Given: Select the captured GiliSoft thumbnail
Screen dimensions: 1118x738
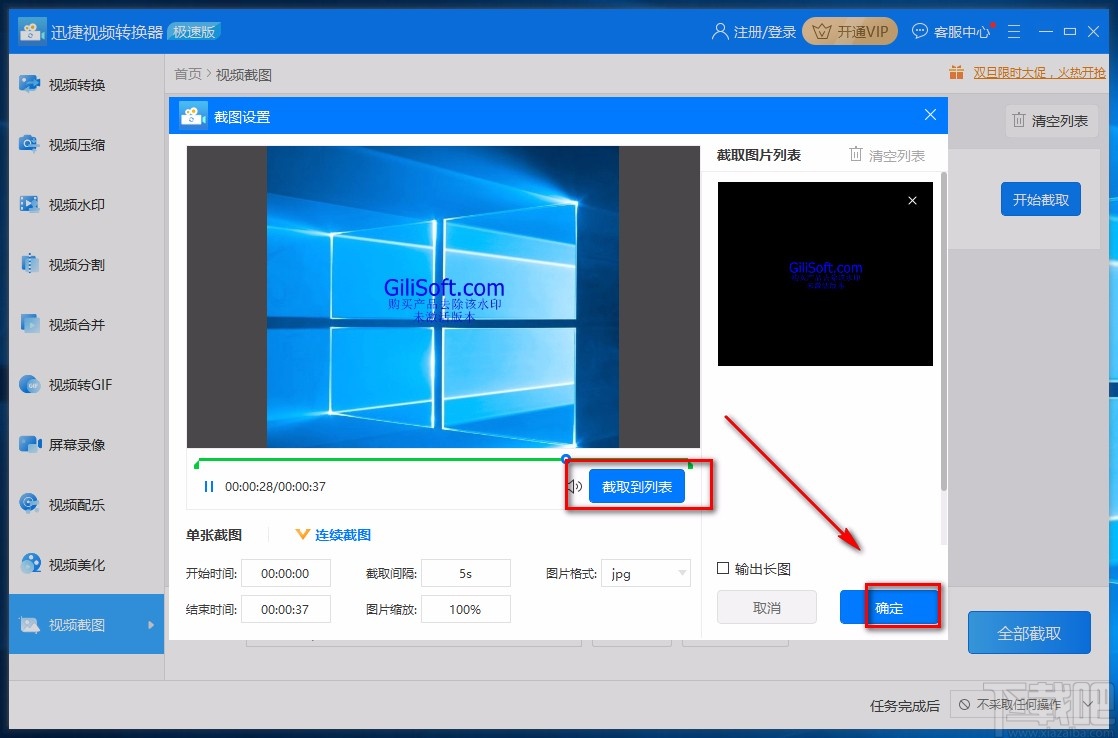Looking at the screenshot, I should point(825,273).
